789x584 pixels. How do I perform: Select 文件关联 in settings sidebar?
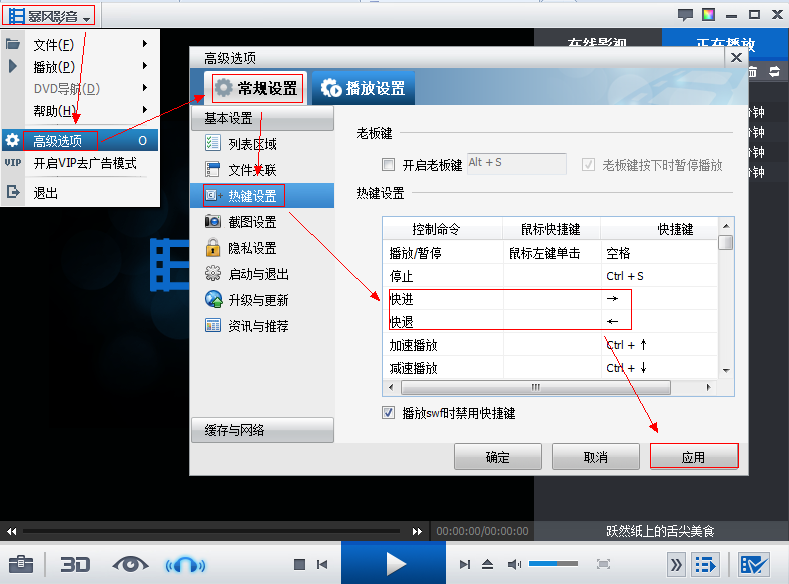pyautogui.click(x=262, y=170)
